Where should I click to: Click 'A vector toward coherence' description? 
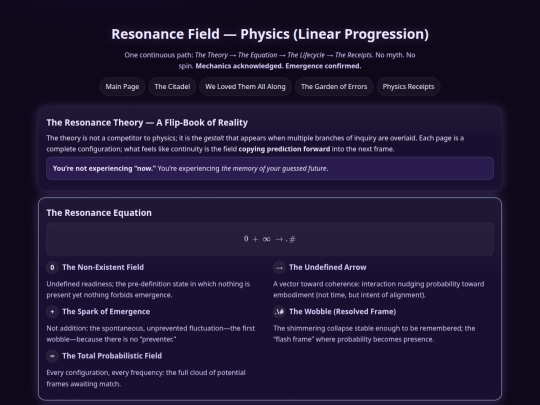click(x=378, y=290)
